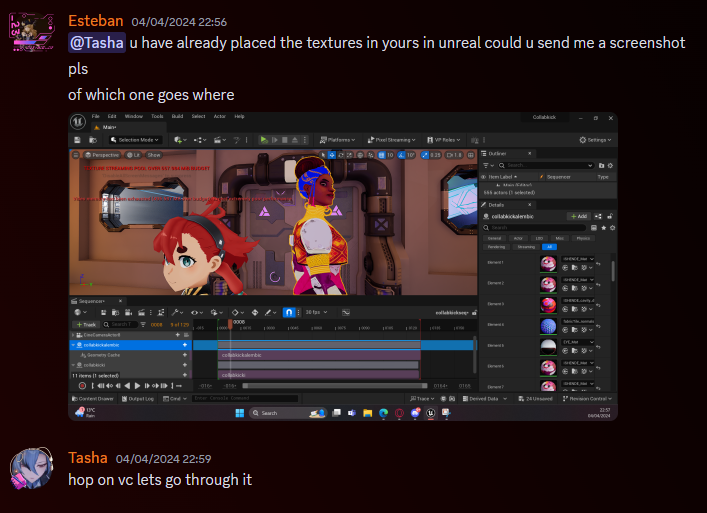Click the camera speed 1.8 control
This screenshot has height=513, width=707.
click(x=454, y=155)
